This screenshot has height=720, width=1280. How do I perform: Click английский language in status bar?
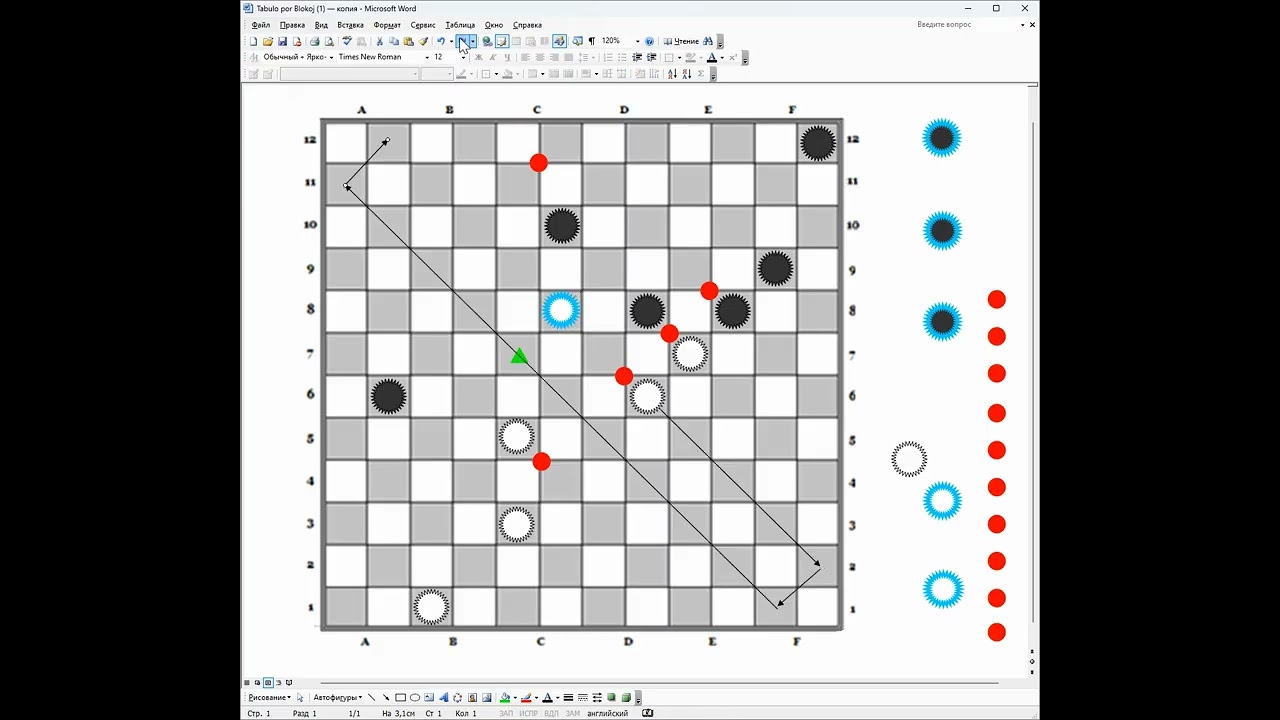coord(608,713)
